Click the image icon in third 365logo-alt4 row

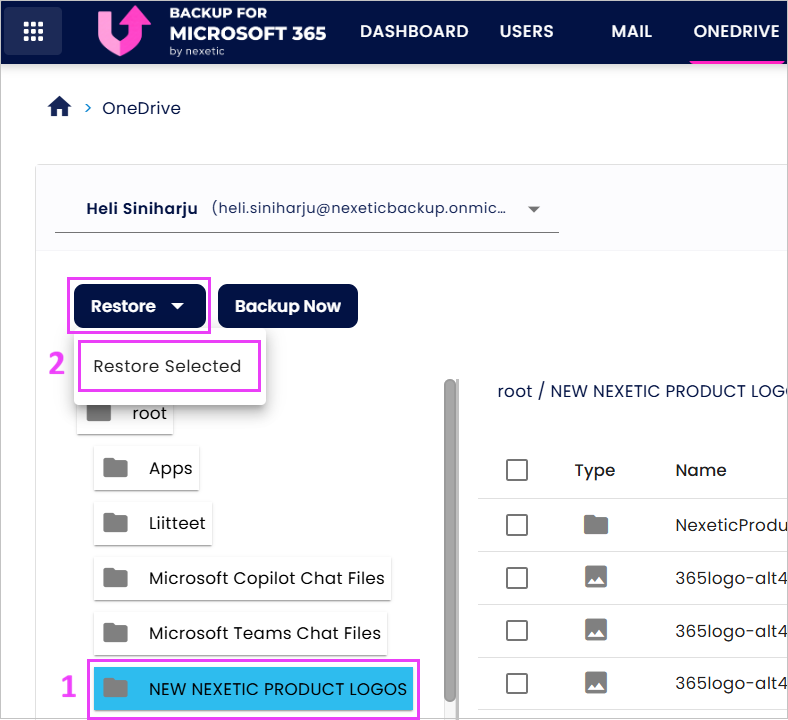click(596, 682)
